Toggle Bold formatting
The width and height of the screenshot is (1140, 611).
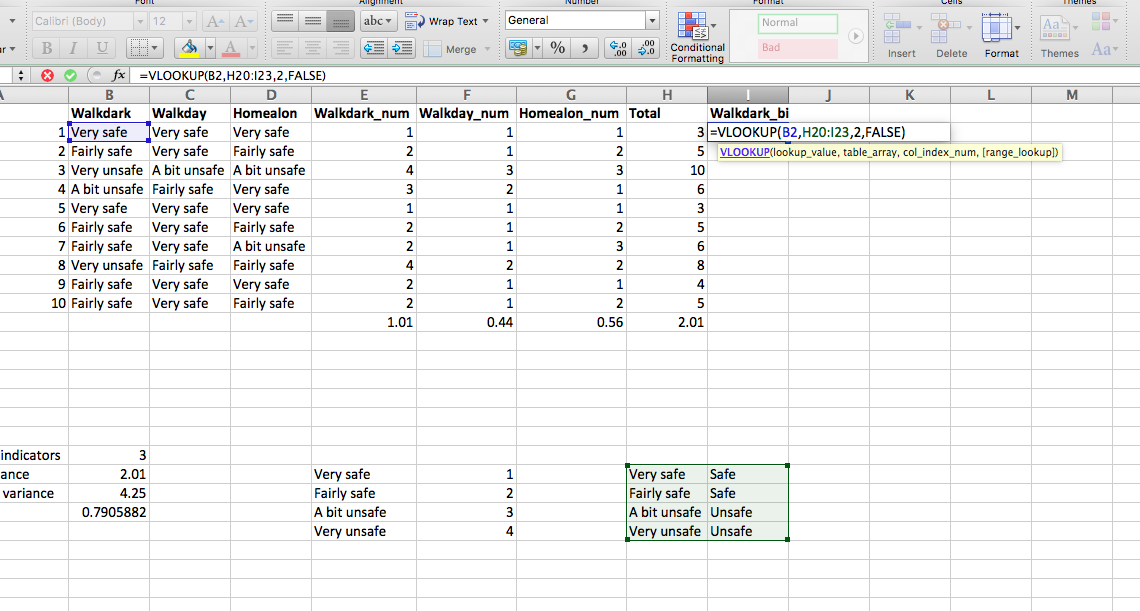click(46, 48)
